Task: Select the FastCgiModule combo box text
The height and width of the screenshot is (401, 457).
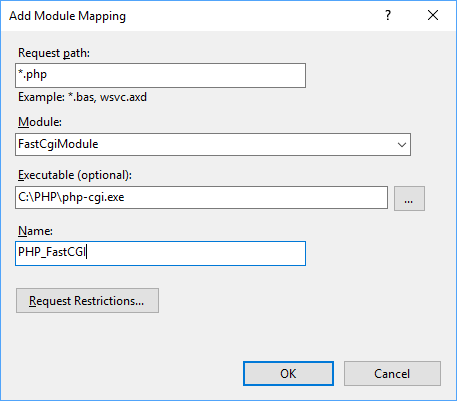Action: tap(58, 144)
